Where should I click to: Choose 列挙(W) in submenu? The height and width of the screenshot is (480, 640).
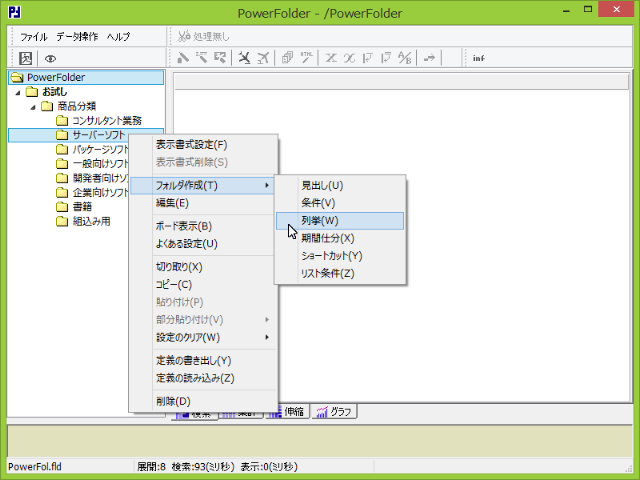click(x=340, y=221)
